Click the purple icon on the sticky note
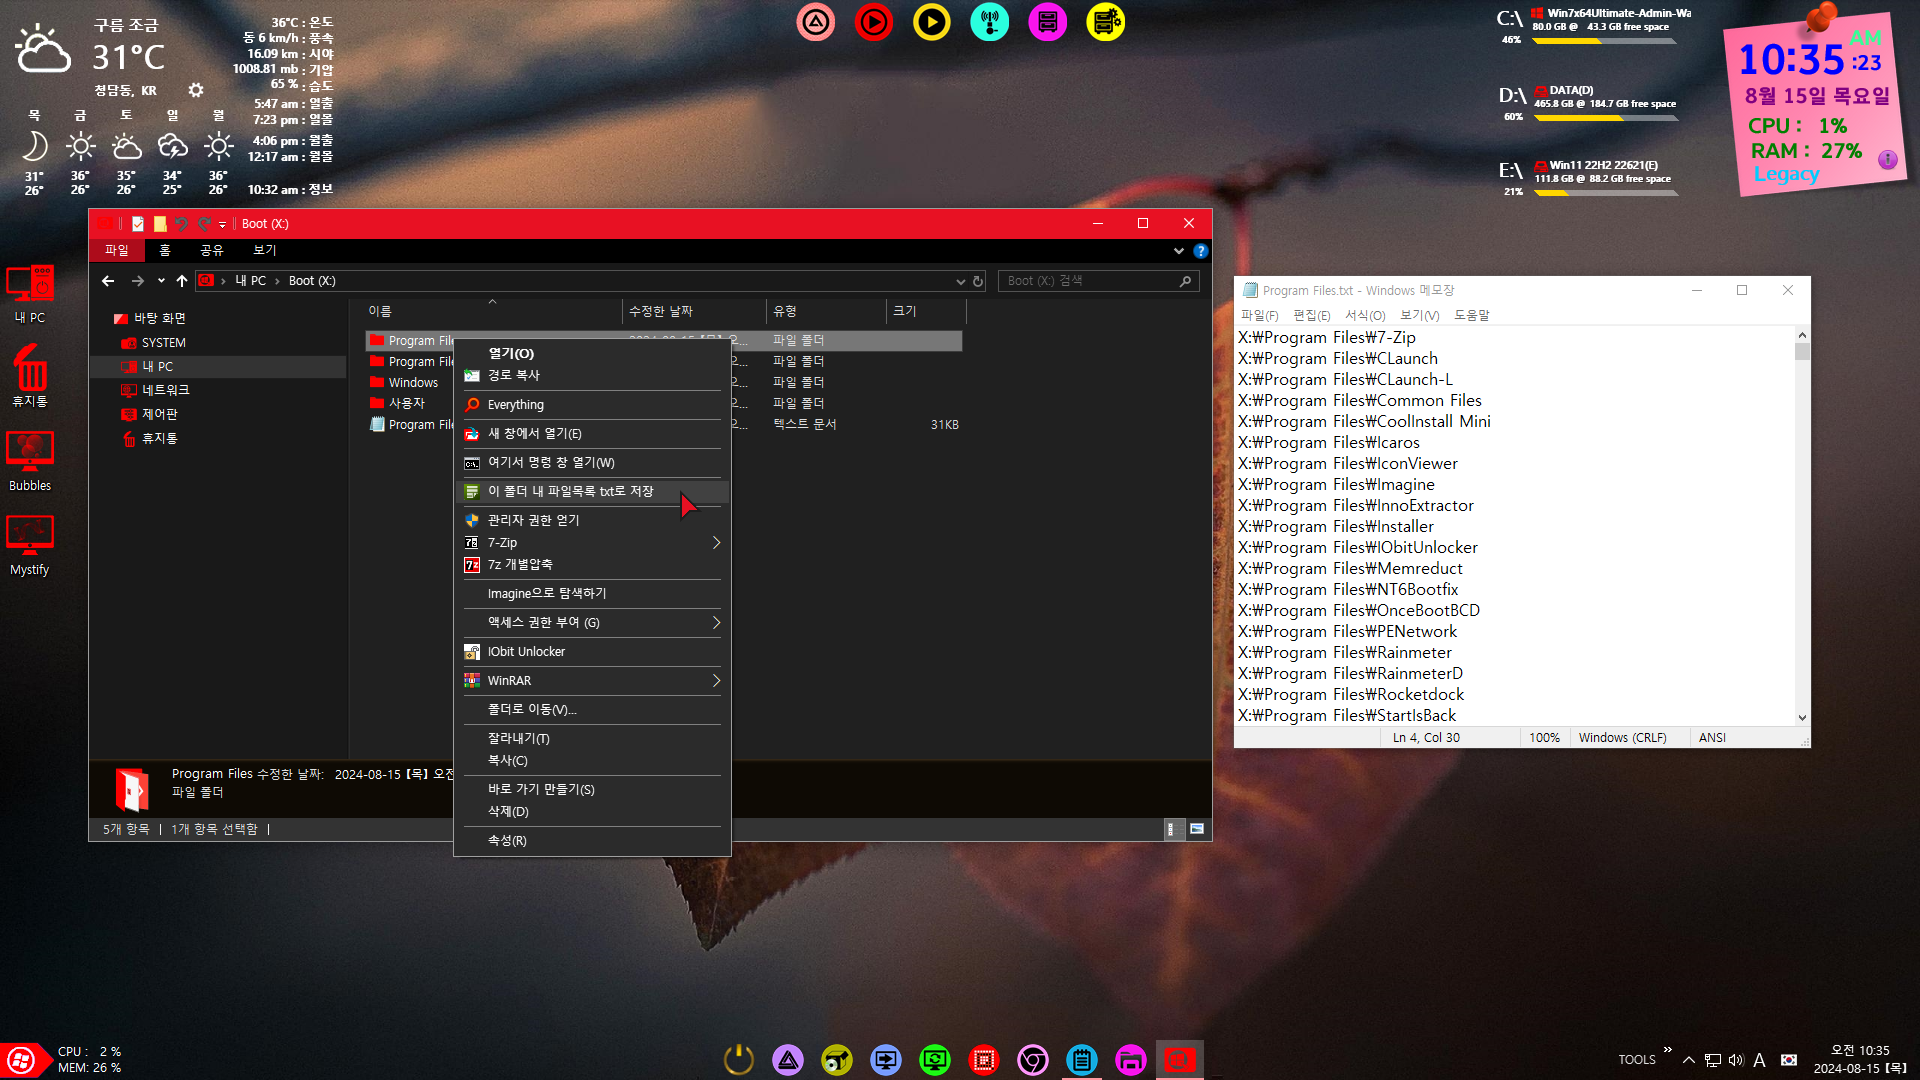 coord(1887,160)
